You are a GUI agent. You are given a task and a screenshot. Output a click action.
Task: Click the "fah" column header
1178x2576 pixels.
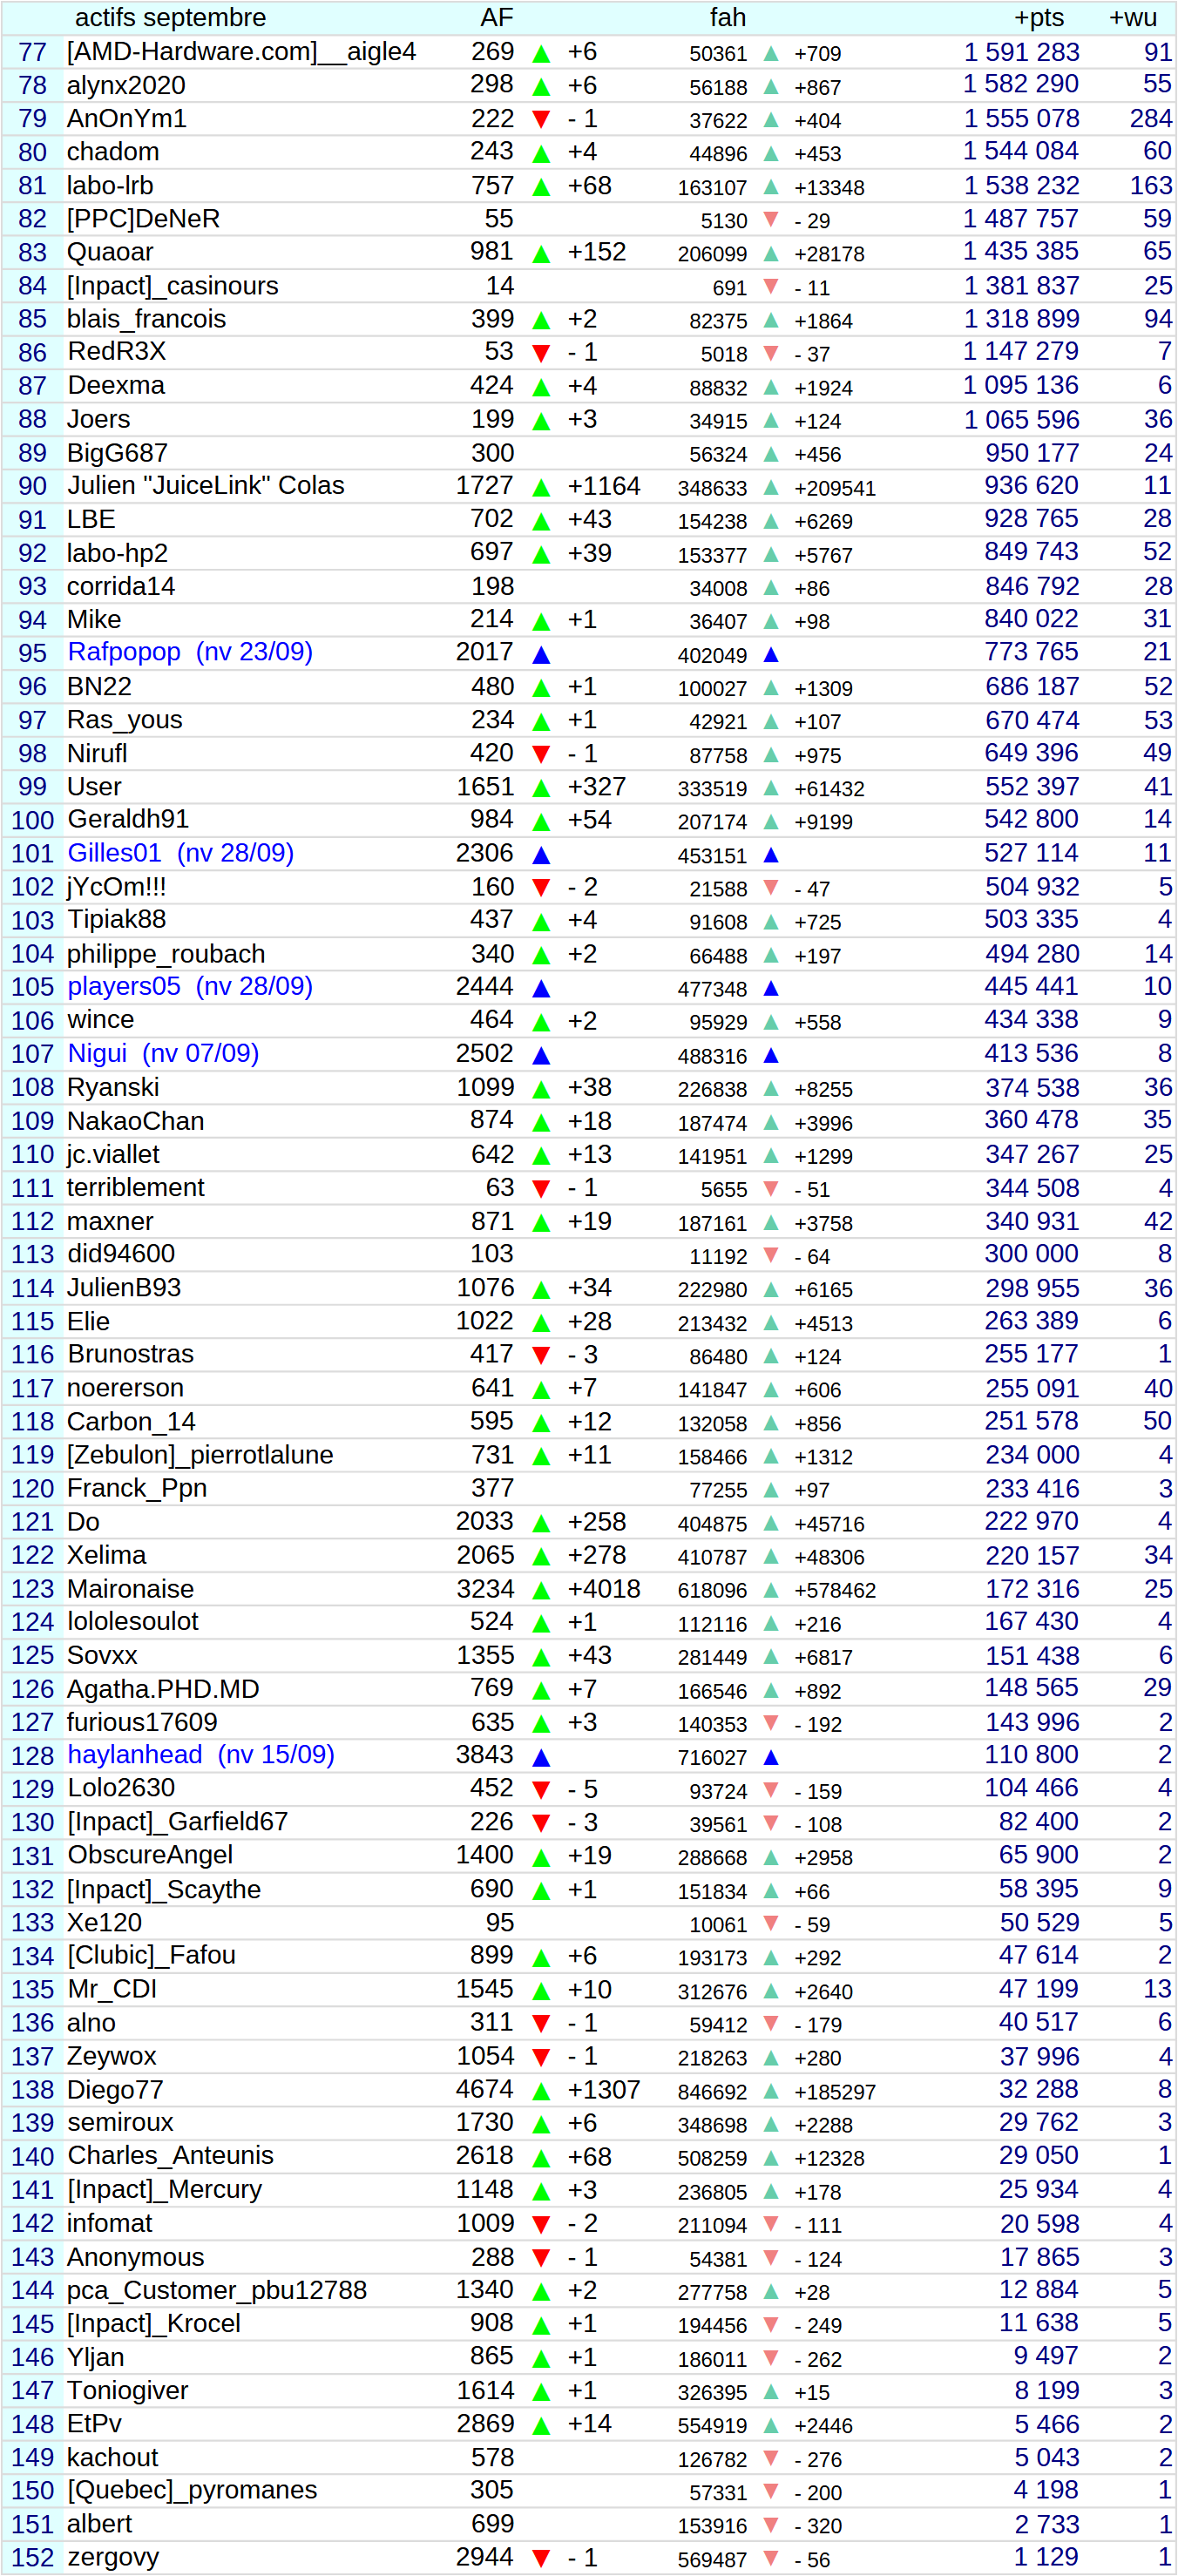pos(727,18)
